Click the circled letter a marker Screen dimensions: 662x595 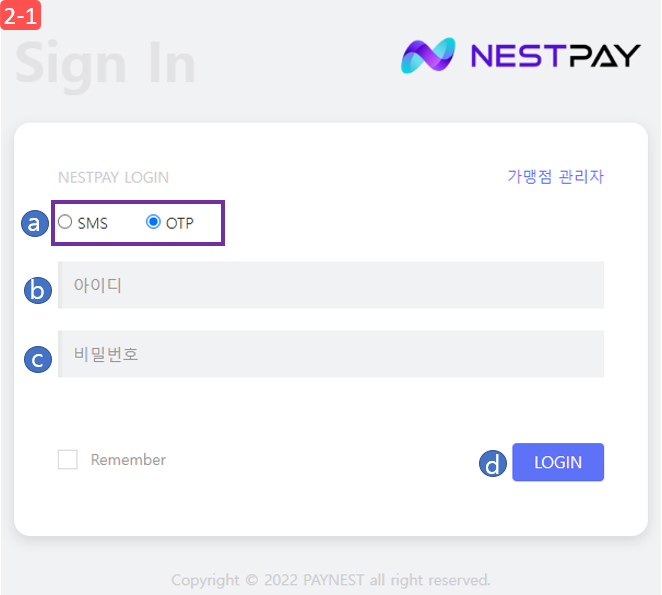(x=35, y=223)
